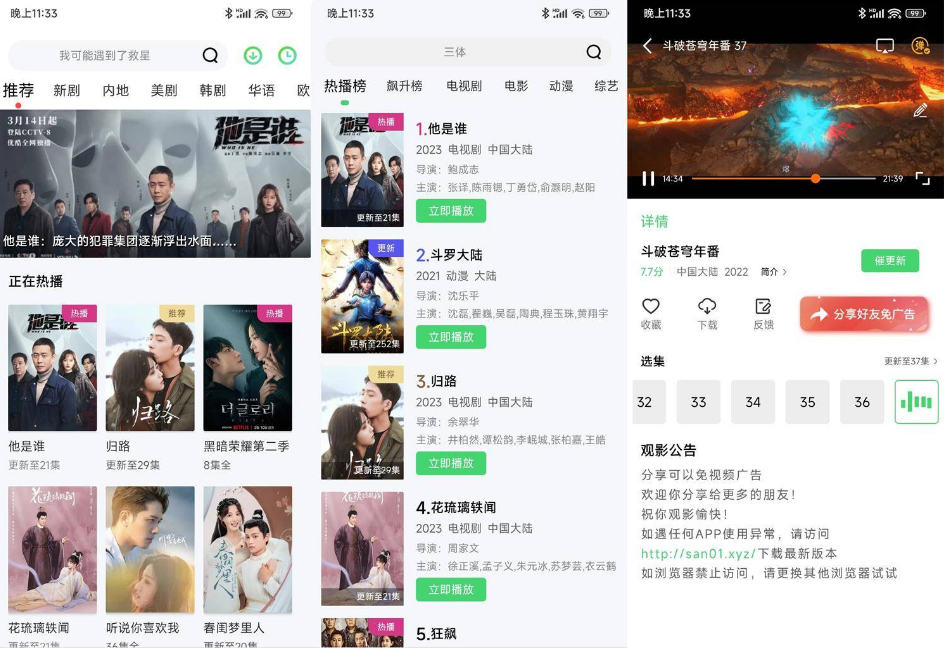This screenshot has width=944, height=648.
Task: Open 听说你喜欢我 poster
Action: [150, 549]
